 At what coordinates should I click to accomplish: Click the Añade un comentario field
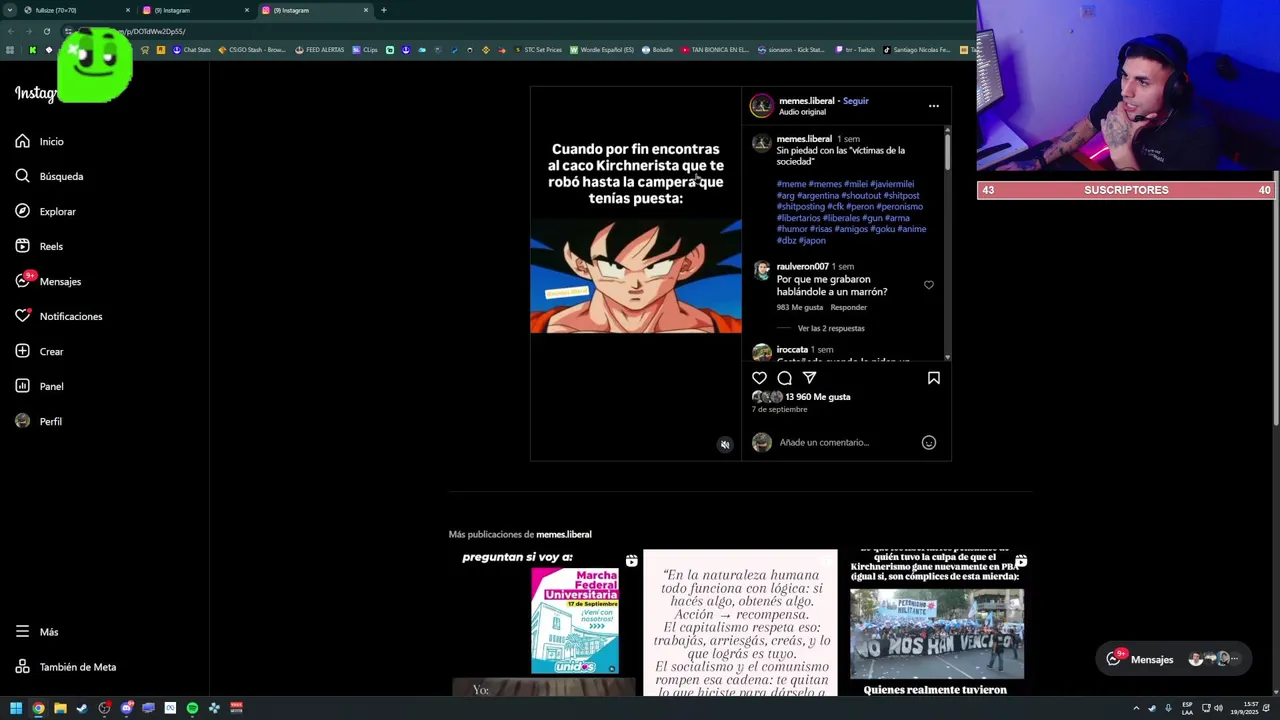846,443
